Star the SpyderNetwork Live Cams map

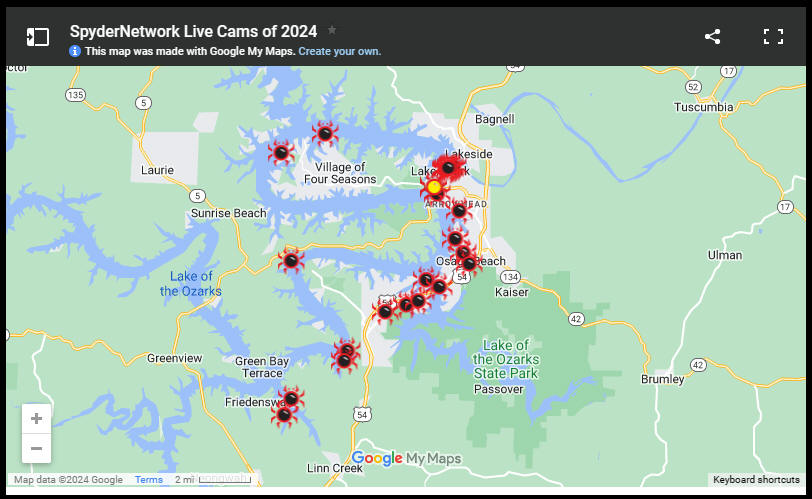point(332,31)
